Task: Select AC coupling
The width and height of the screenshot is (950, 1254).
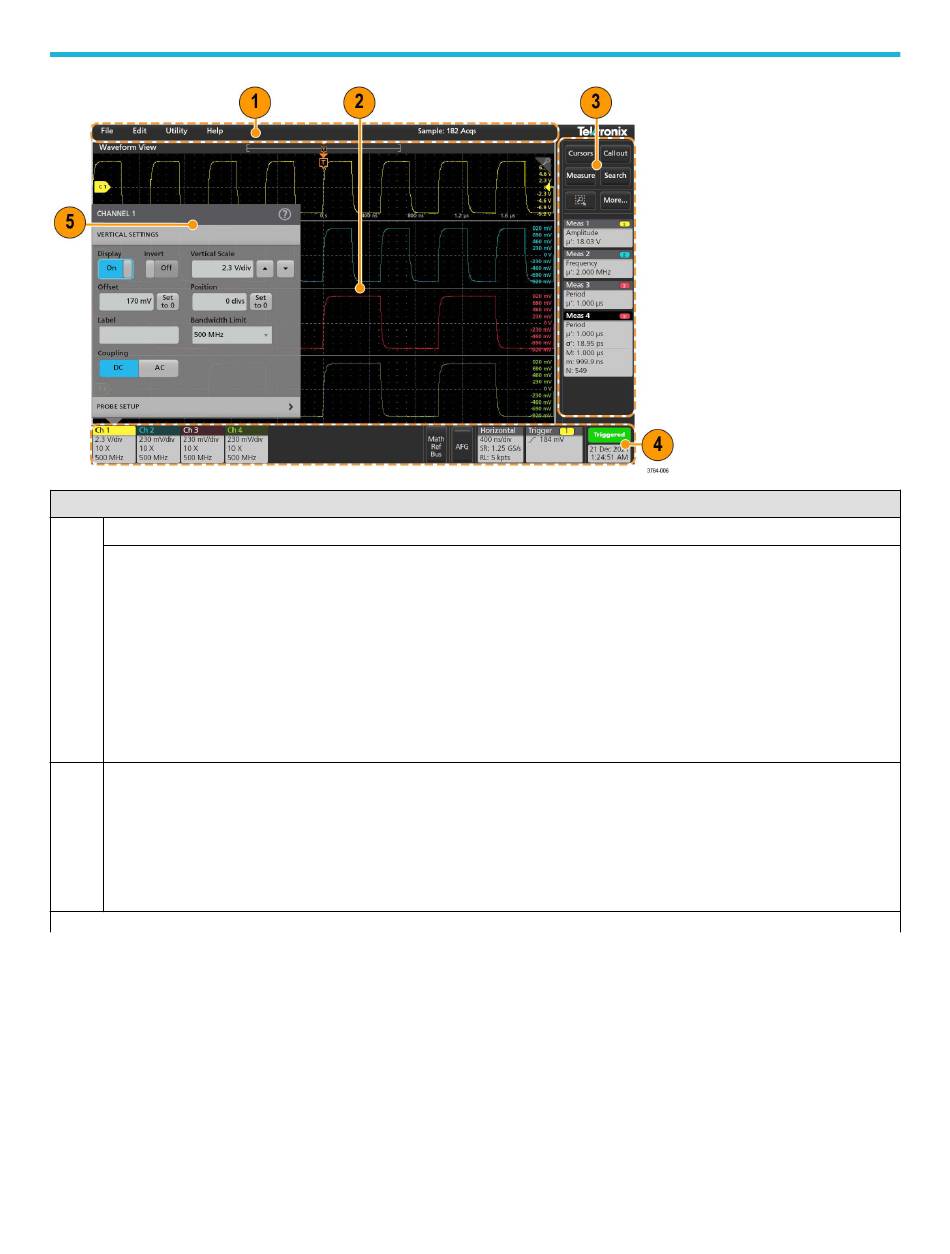Action: point(158,368)
